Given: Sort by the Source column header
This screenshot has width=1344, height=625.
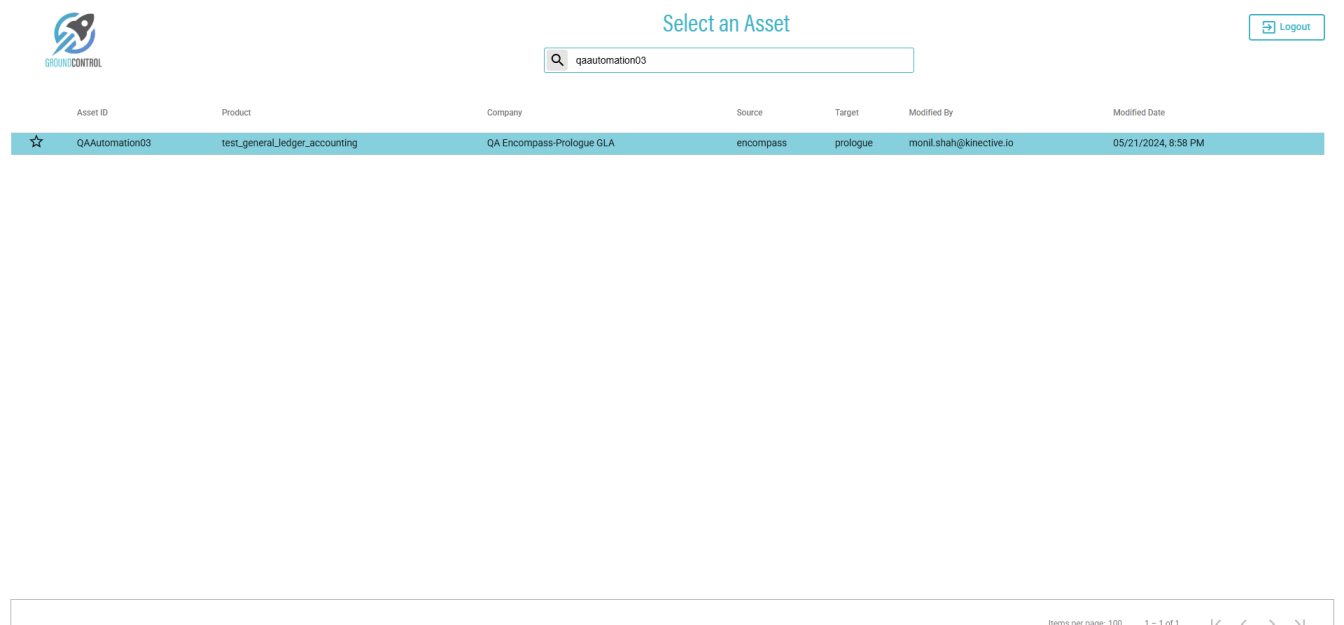Looking at the screenshot, I should [x=749, y=113].
